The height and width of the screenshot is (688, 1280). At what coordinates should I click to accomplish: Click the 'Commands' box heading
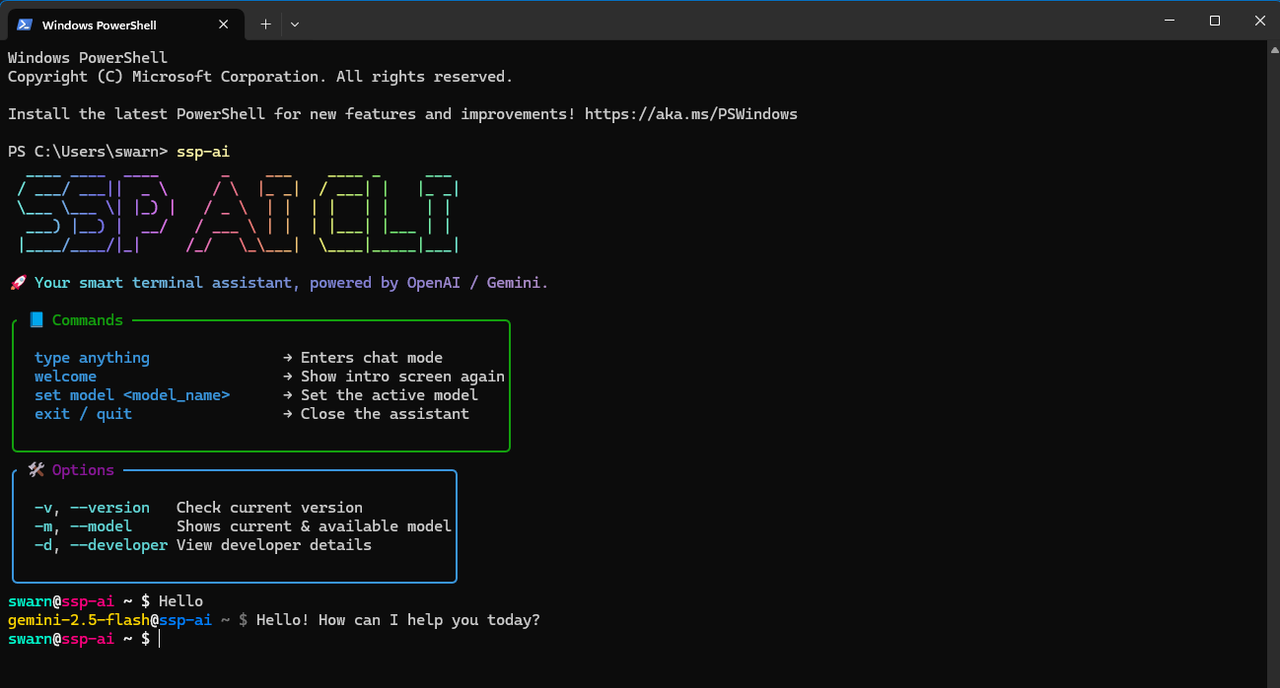(x=88, y=320)
